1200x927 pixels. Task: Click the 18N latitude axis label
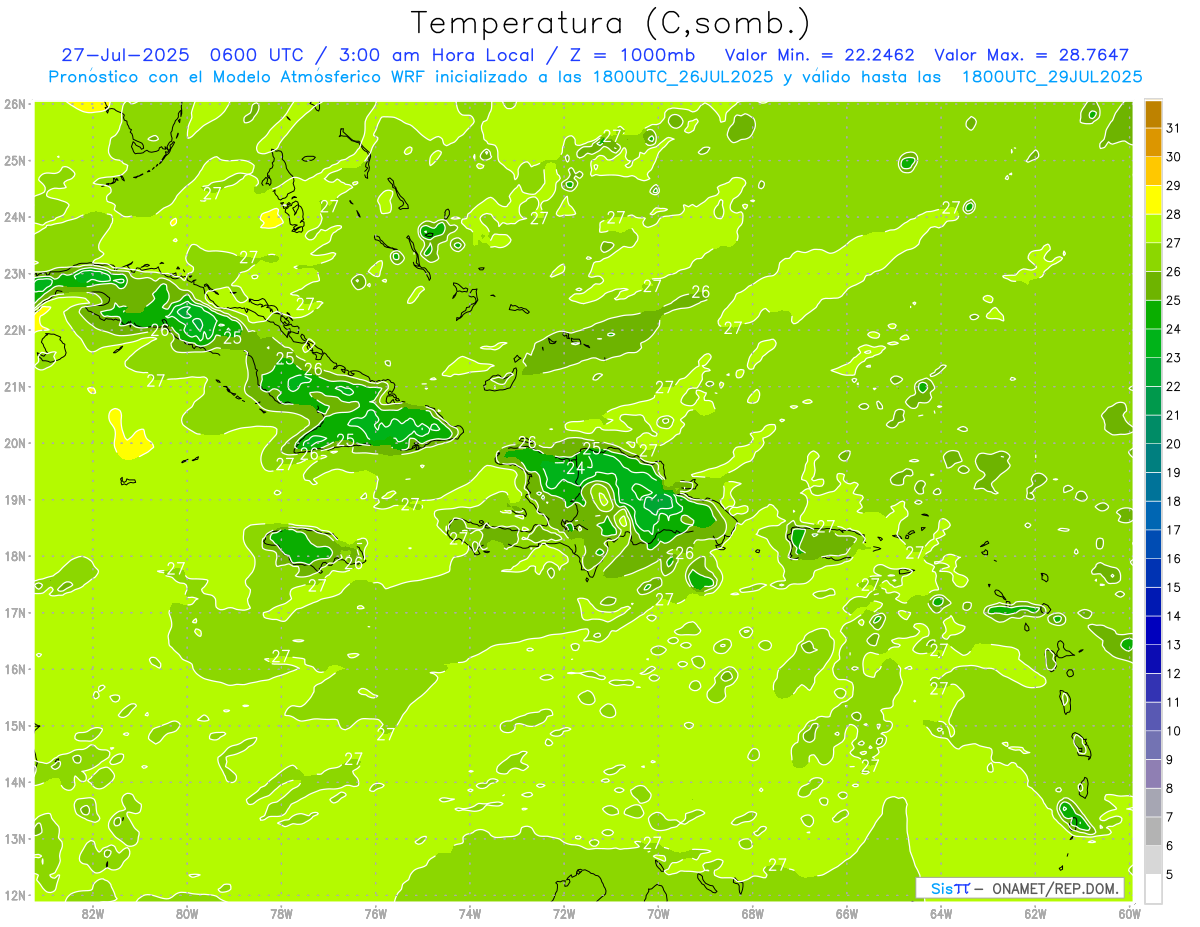(x=15, y=556)
